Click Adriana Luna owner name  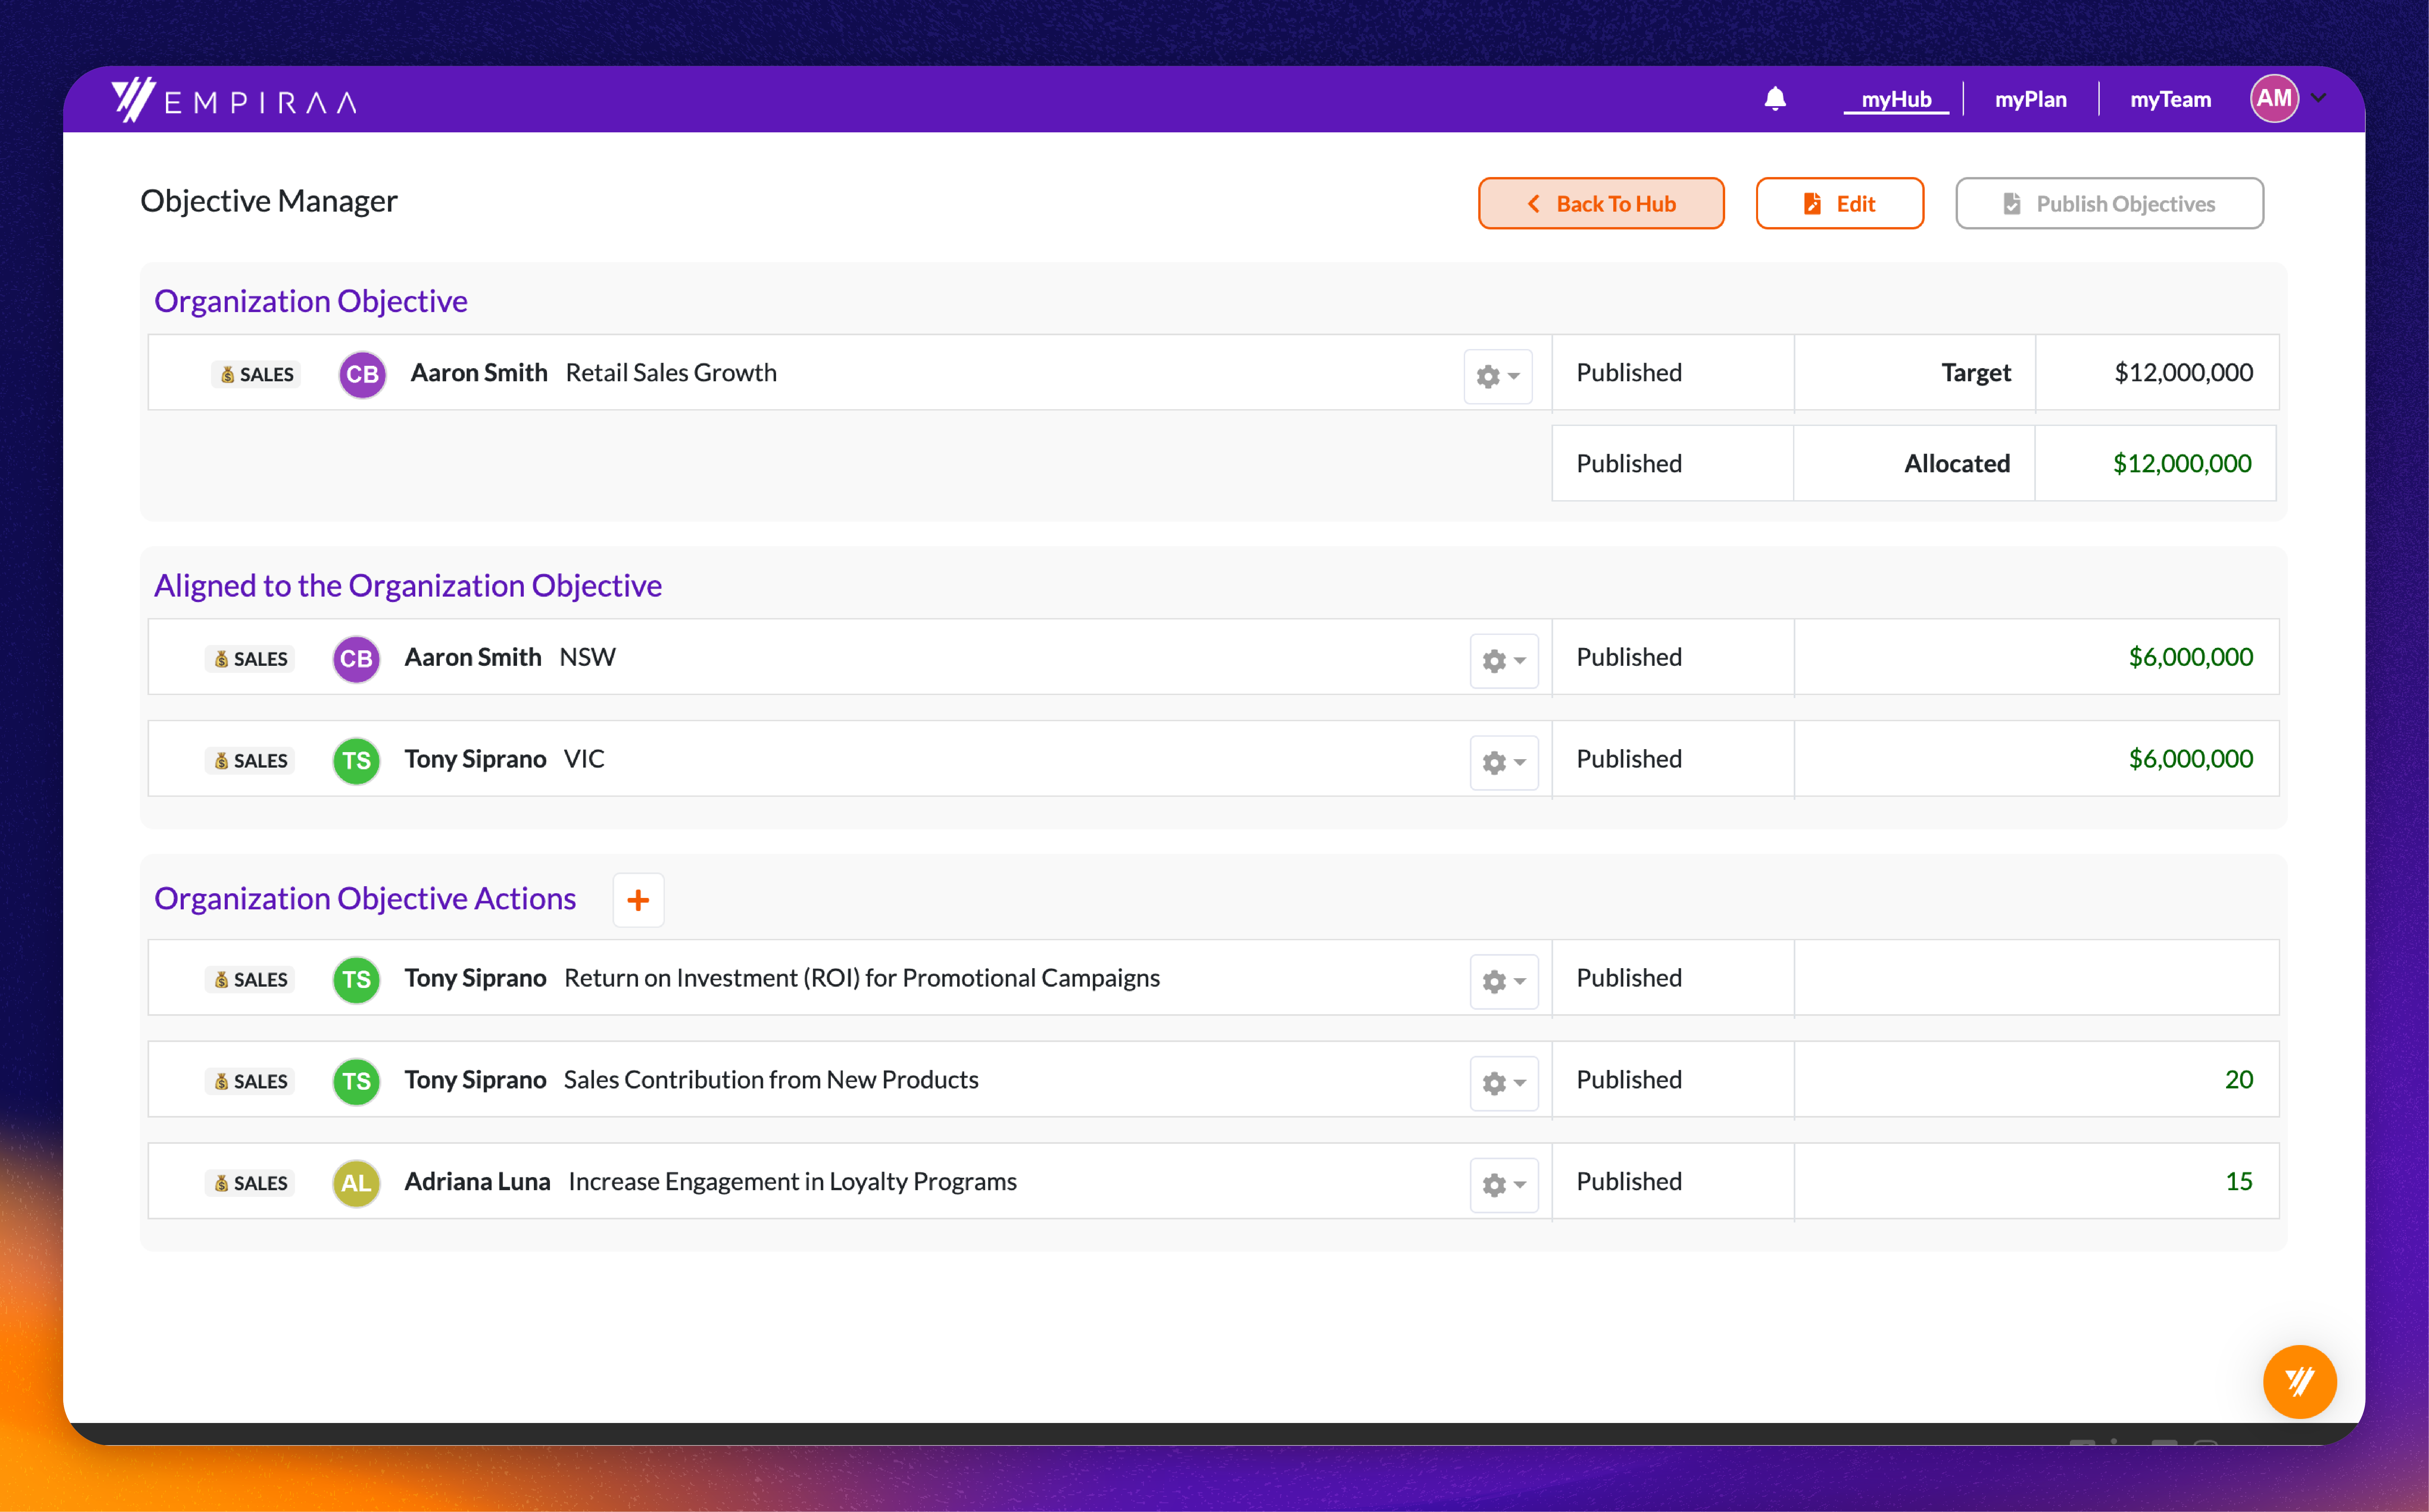tap(477, 1182)
